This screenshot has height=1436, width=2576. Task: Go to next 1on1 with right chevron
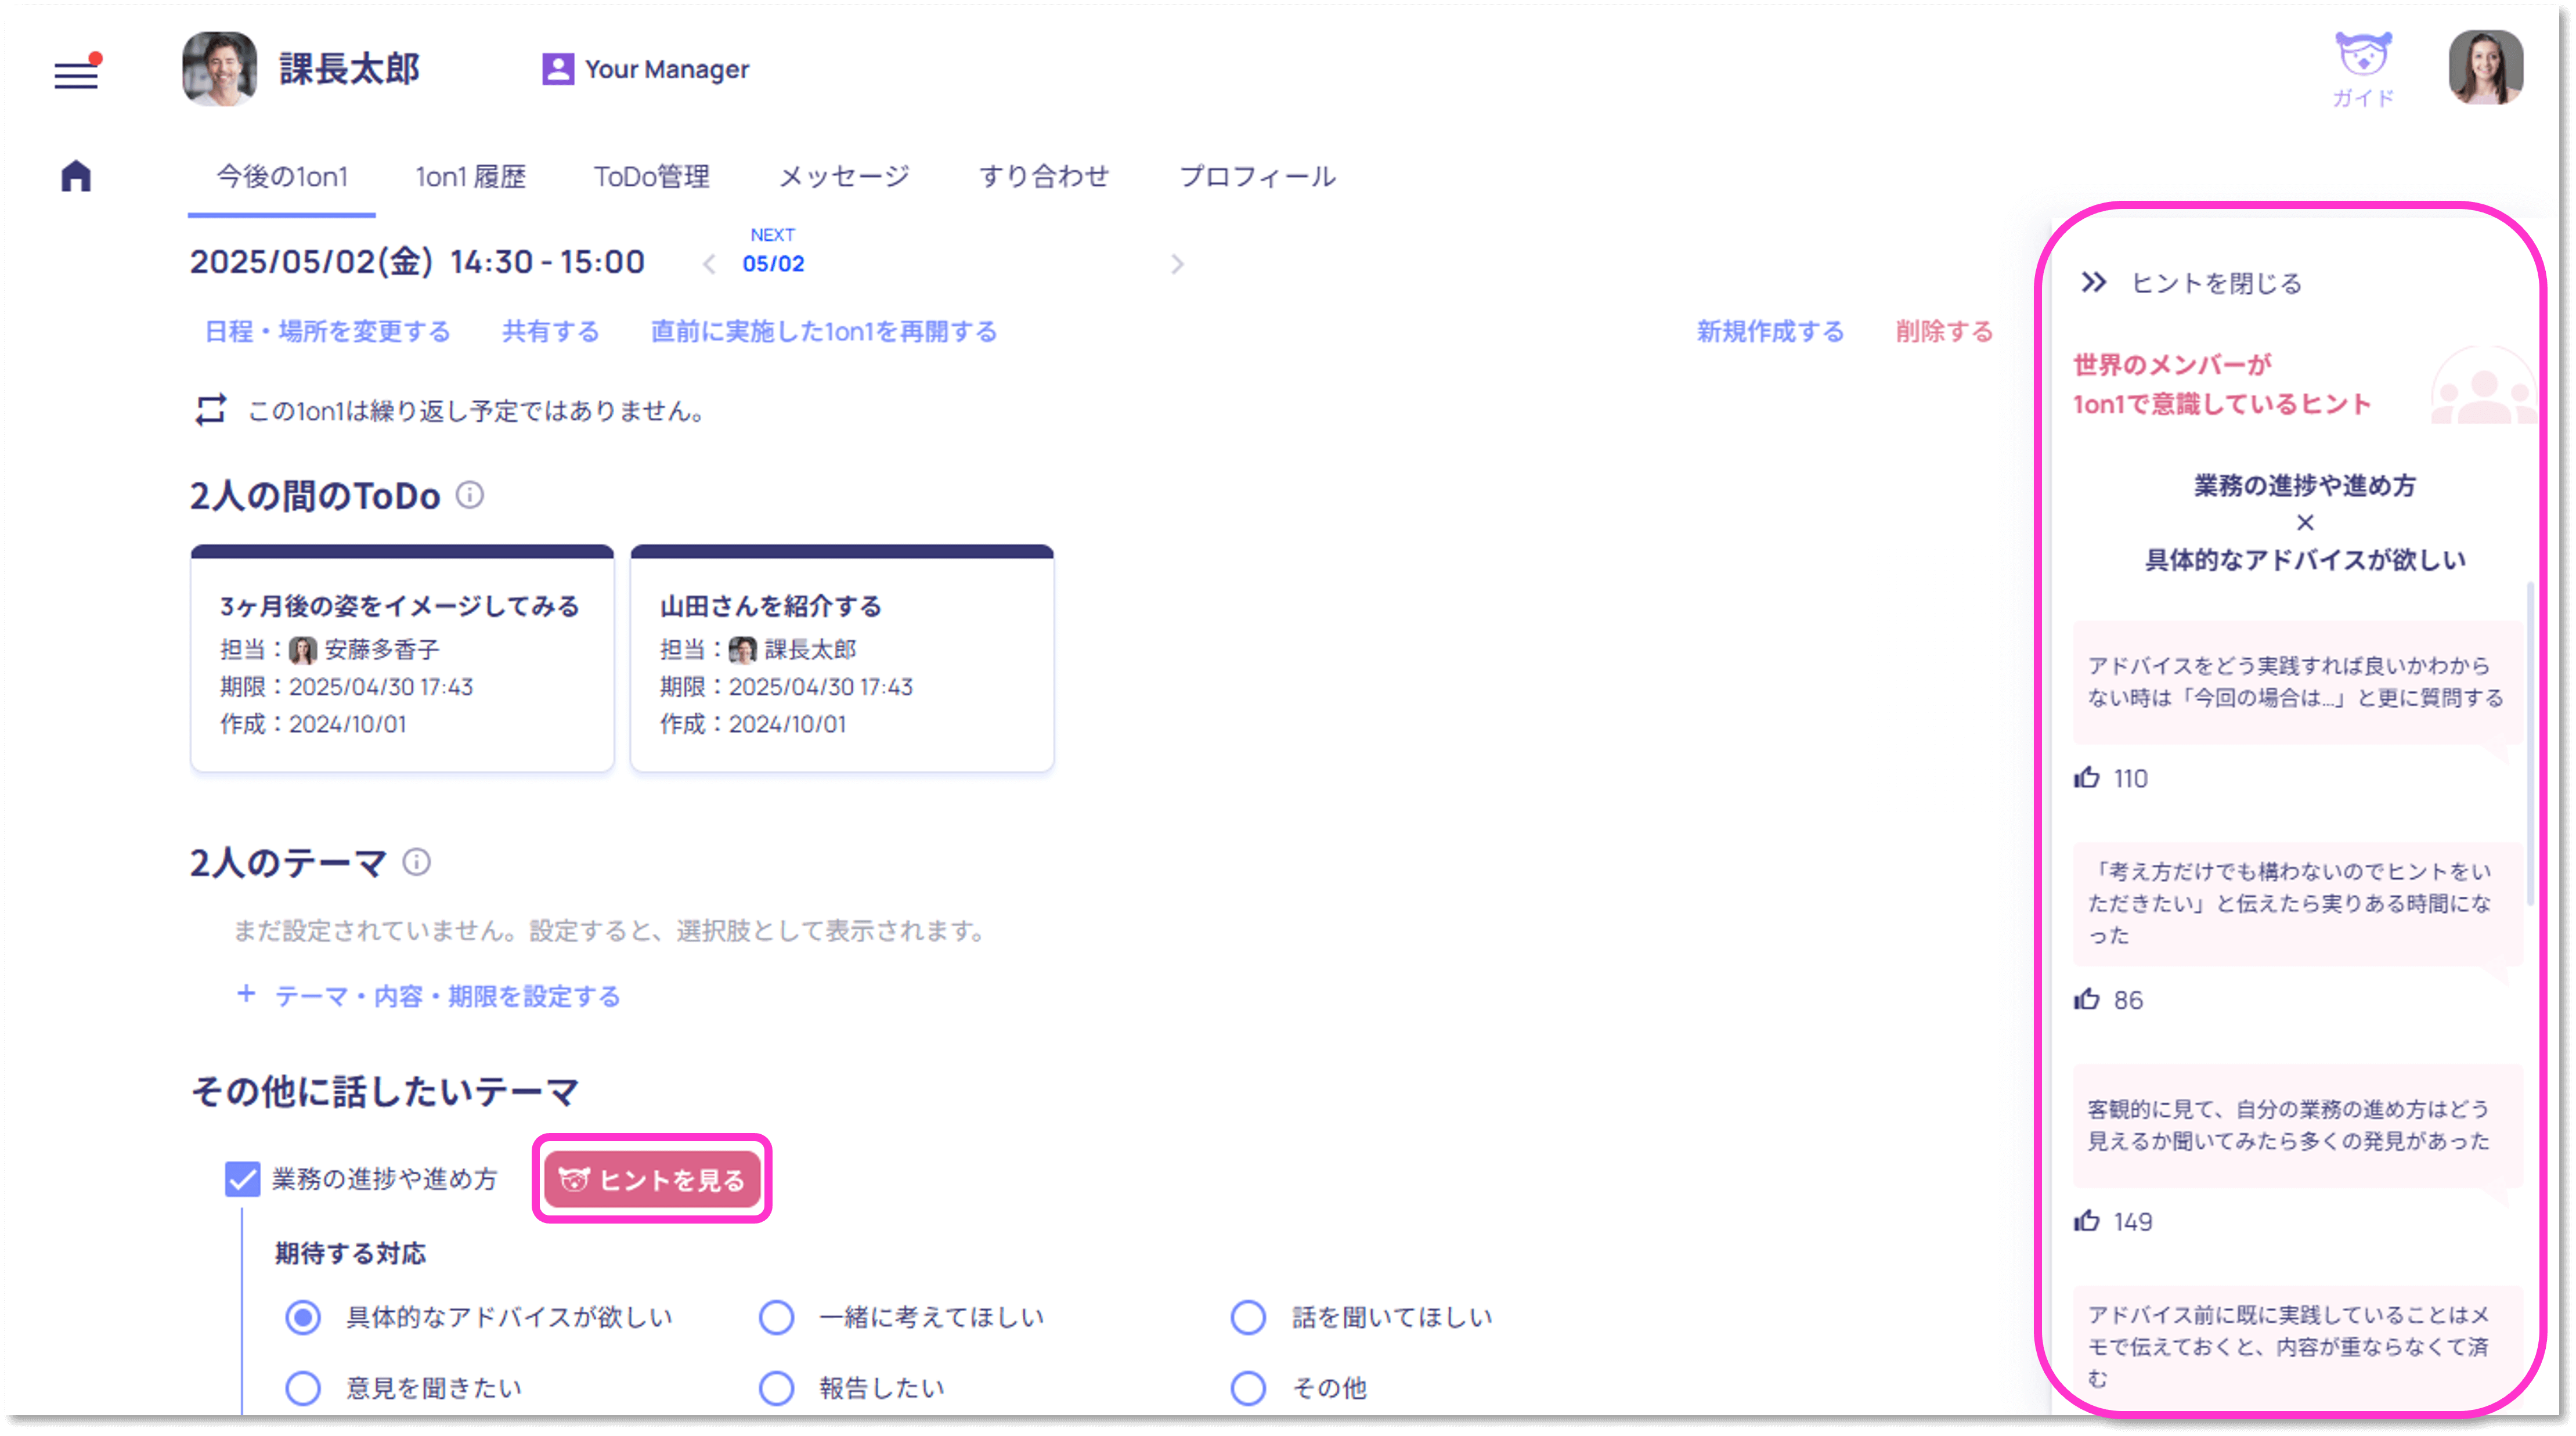(1177, 264)
